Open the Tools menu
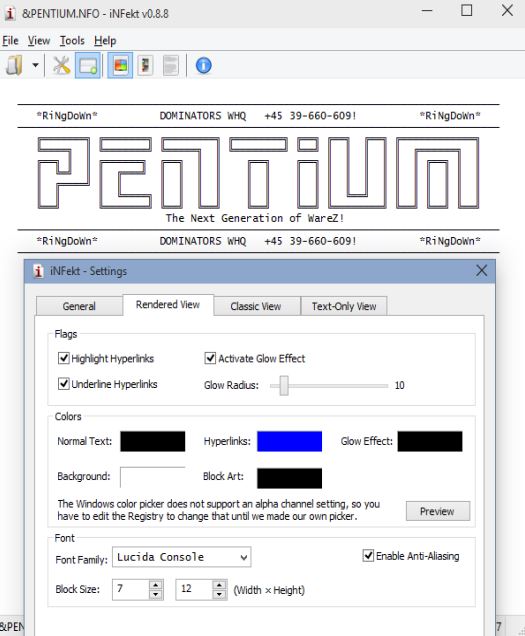Image resolution: width=525 pixels, height=636 pixels. point(72,41)
